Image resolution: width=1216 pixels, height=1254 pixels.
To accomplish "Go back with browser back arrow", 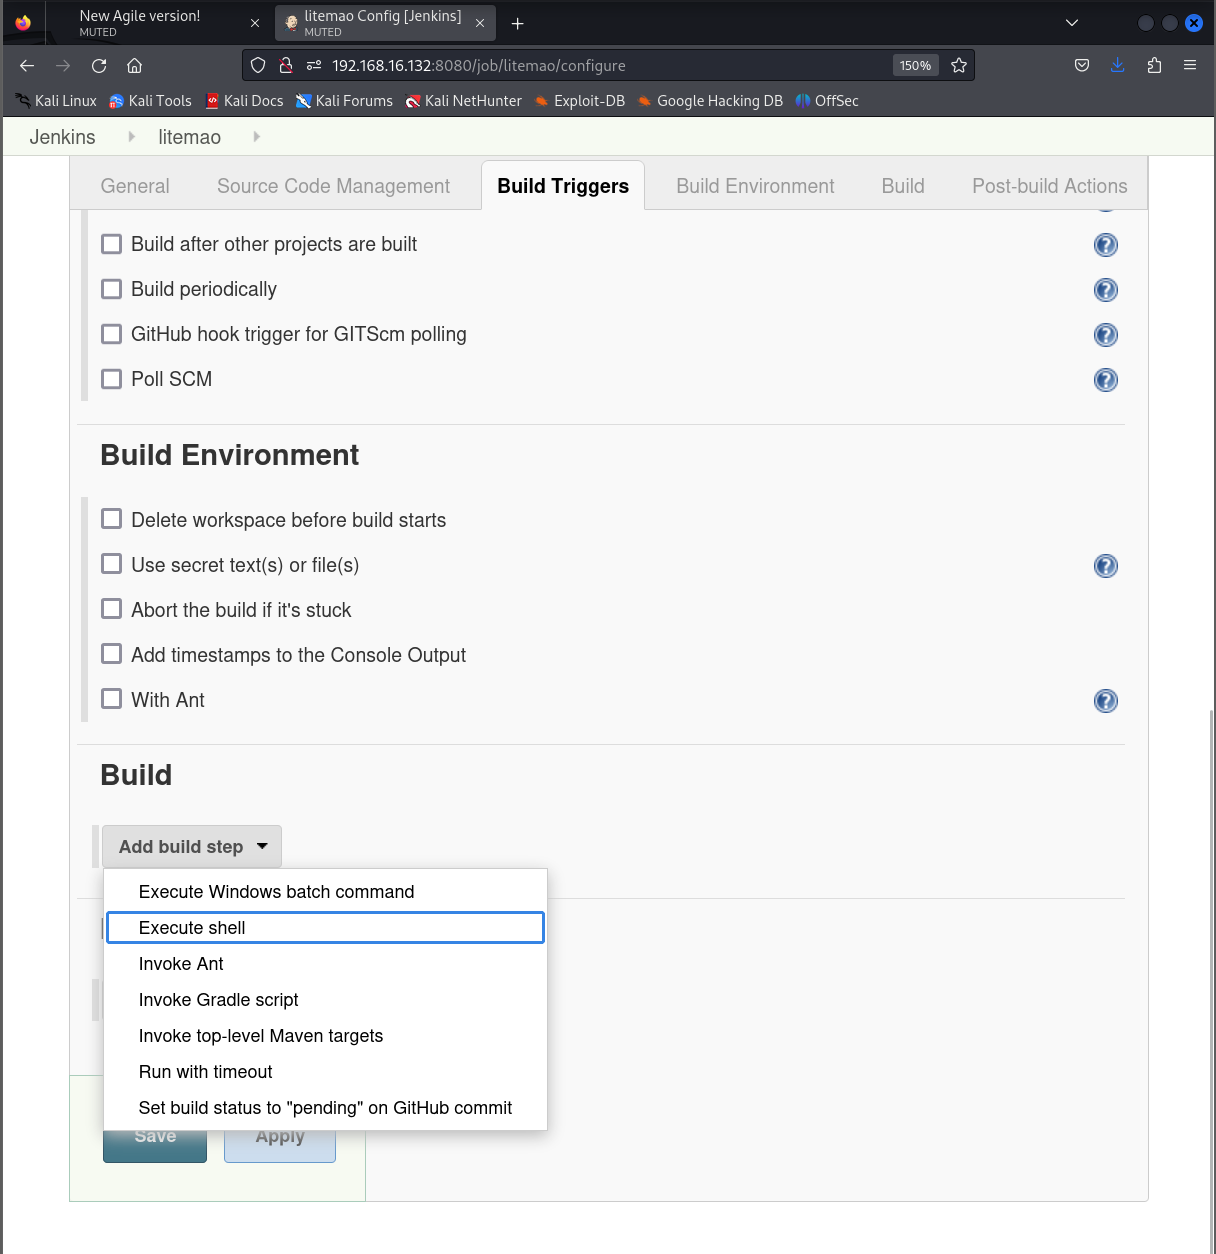I will (27, 65).
